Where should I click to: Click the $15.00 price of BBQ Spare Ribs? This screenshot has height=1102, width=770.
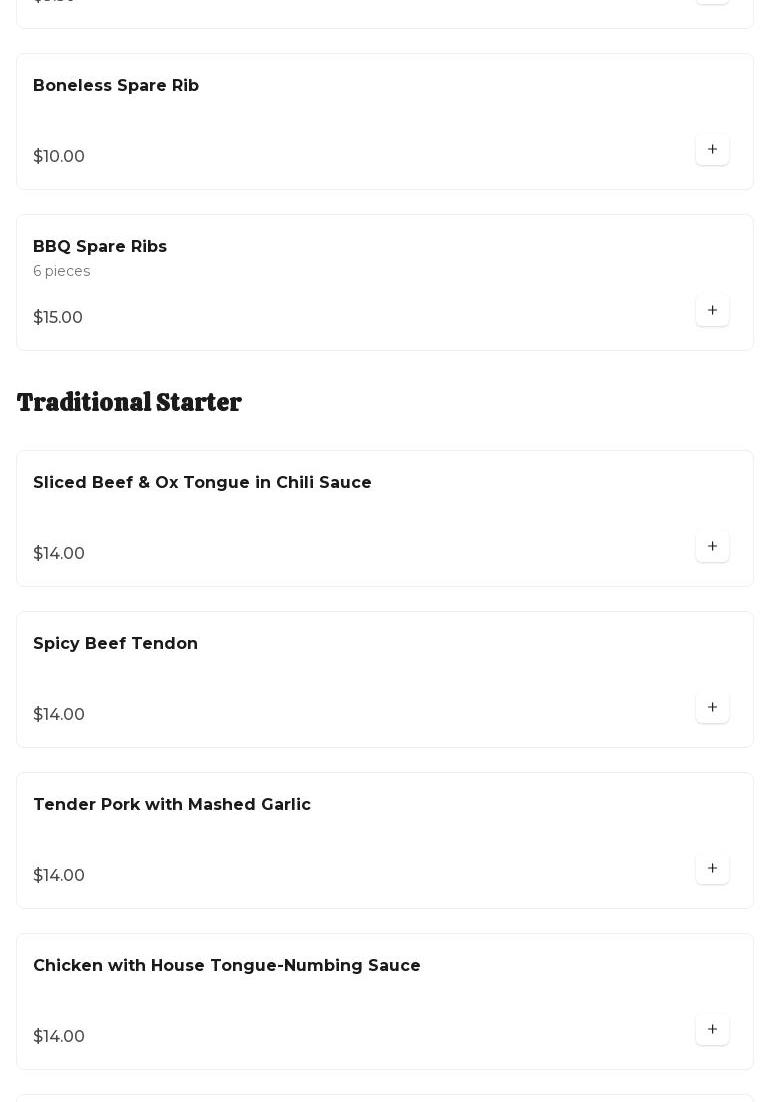pyautogui.click(x=58, y=318)
